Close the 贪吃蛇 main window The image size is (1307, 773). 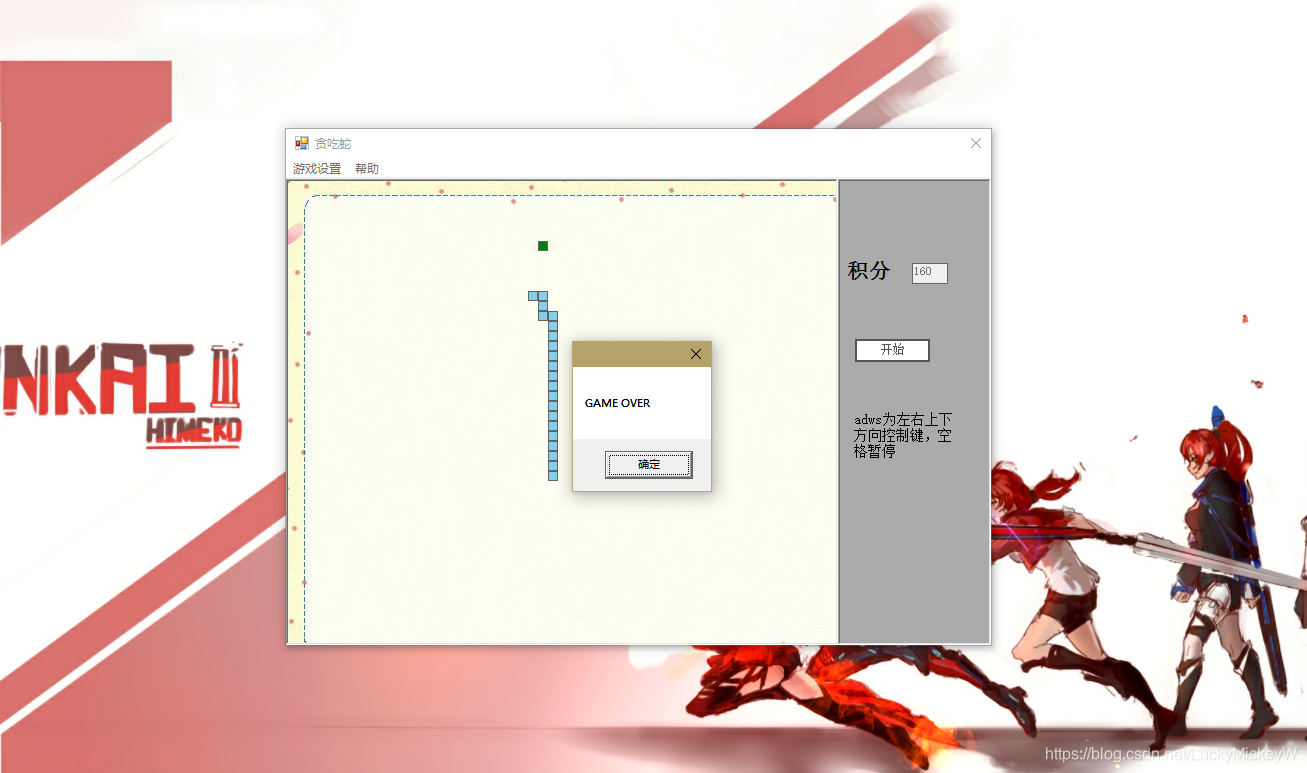click(975, 143)
